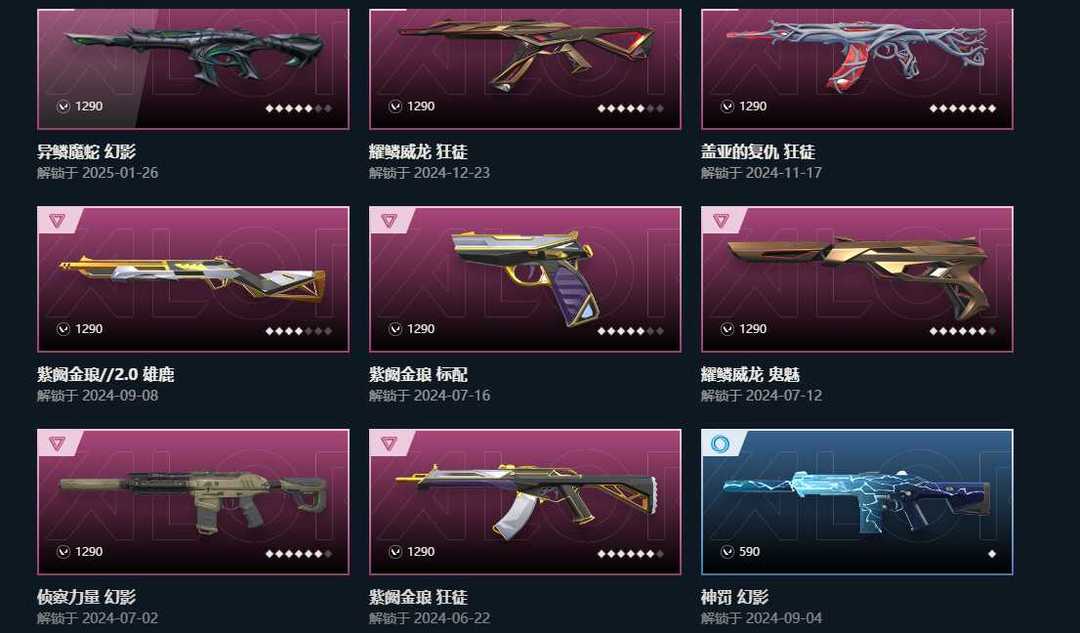
Task: Click the VP currency icon on 异鳞魔蛇 幻影 card
Action: click(x=63, y=106)
